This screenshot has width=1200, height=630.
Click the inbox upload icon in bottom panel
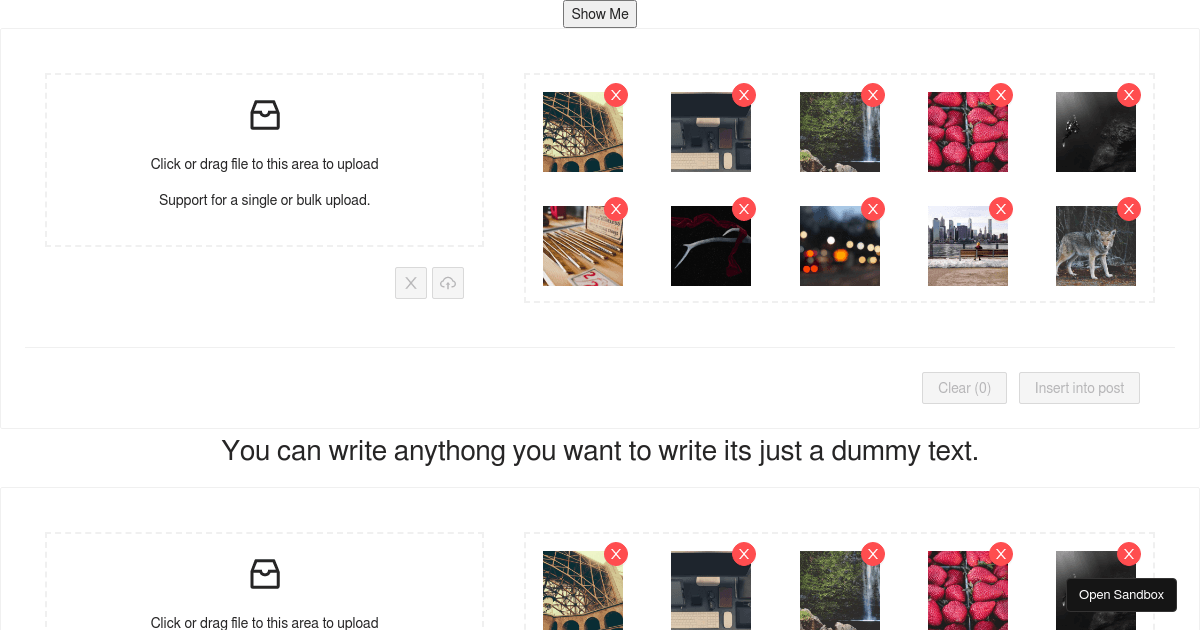click(x=265, y=574)
